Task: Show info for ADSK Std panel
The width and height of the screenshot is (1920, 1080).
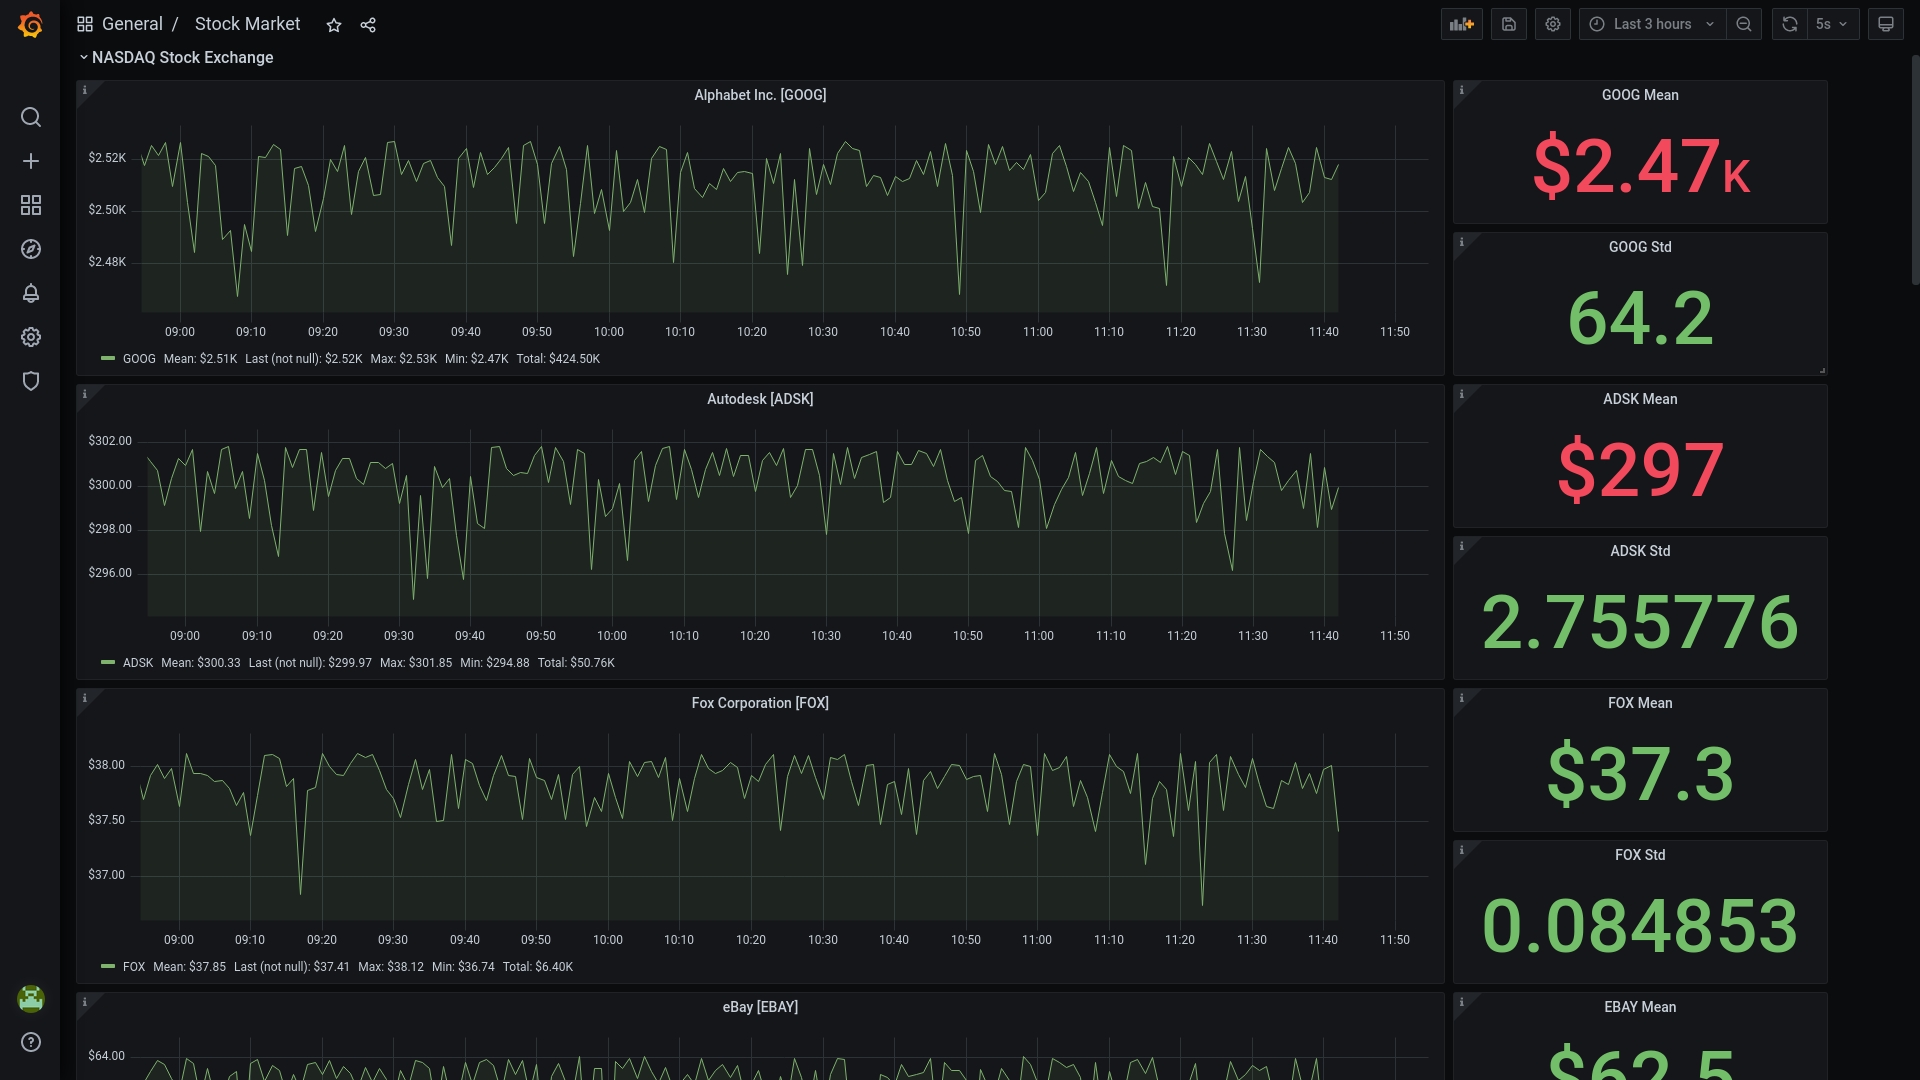Action: pos(1462,546)
